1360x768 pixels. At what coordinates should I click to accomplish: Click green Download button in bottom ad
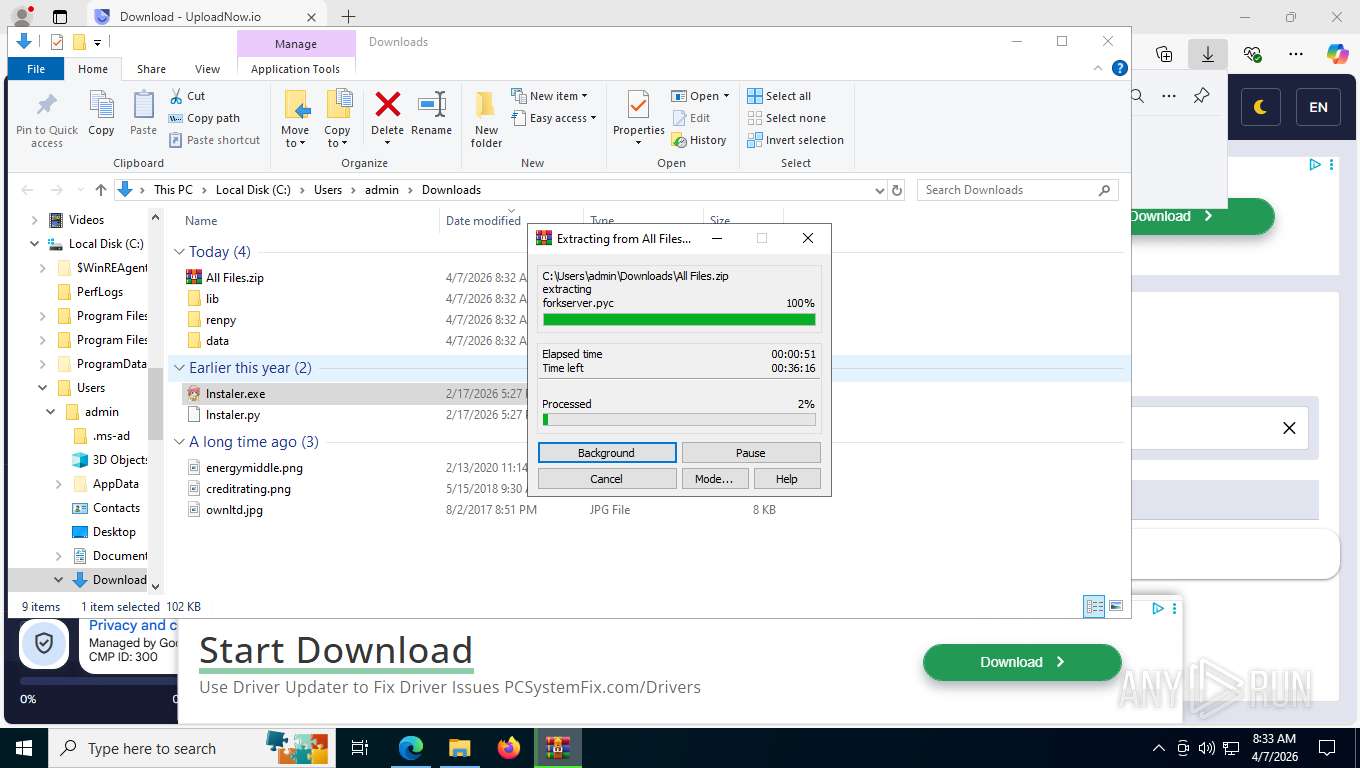pyautogui.click(x=1022, y=662)
